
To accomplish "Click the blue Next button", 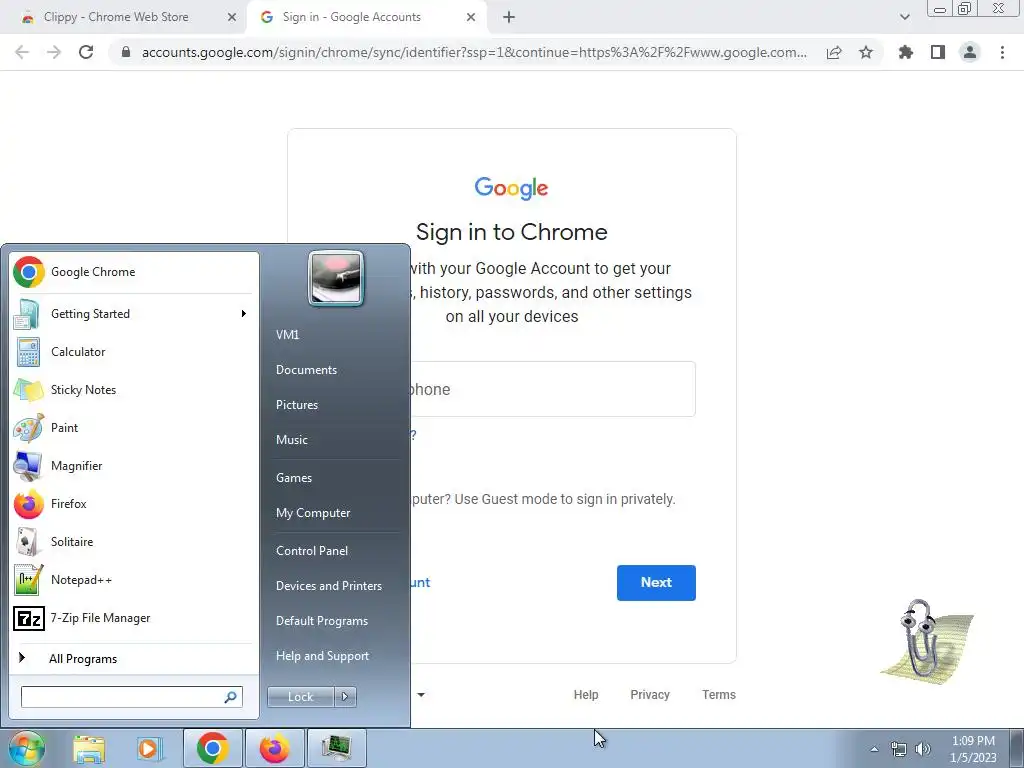I will [x=656, y=583].
